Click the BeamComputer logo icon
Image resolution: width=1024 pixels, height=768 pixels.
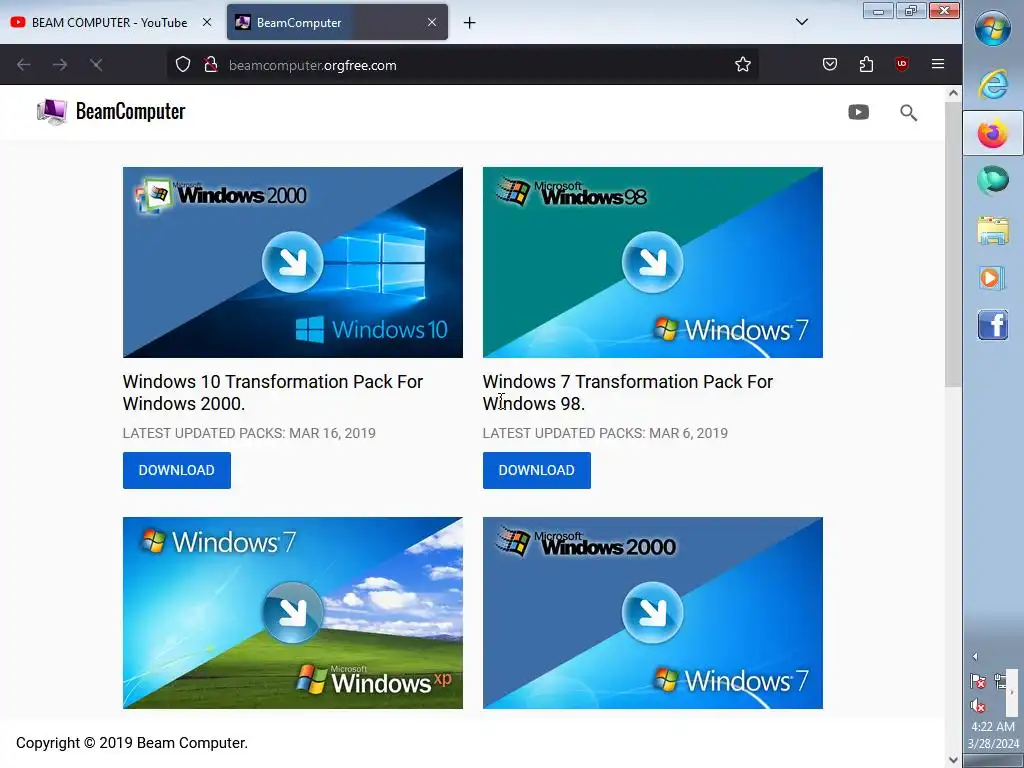point(52,112)
